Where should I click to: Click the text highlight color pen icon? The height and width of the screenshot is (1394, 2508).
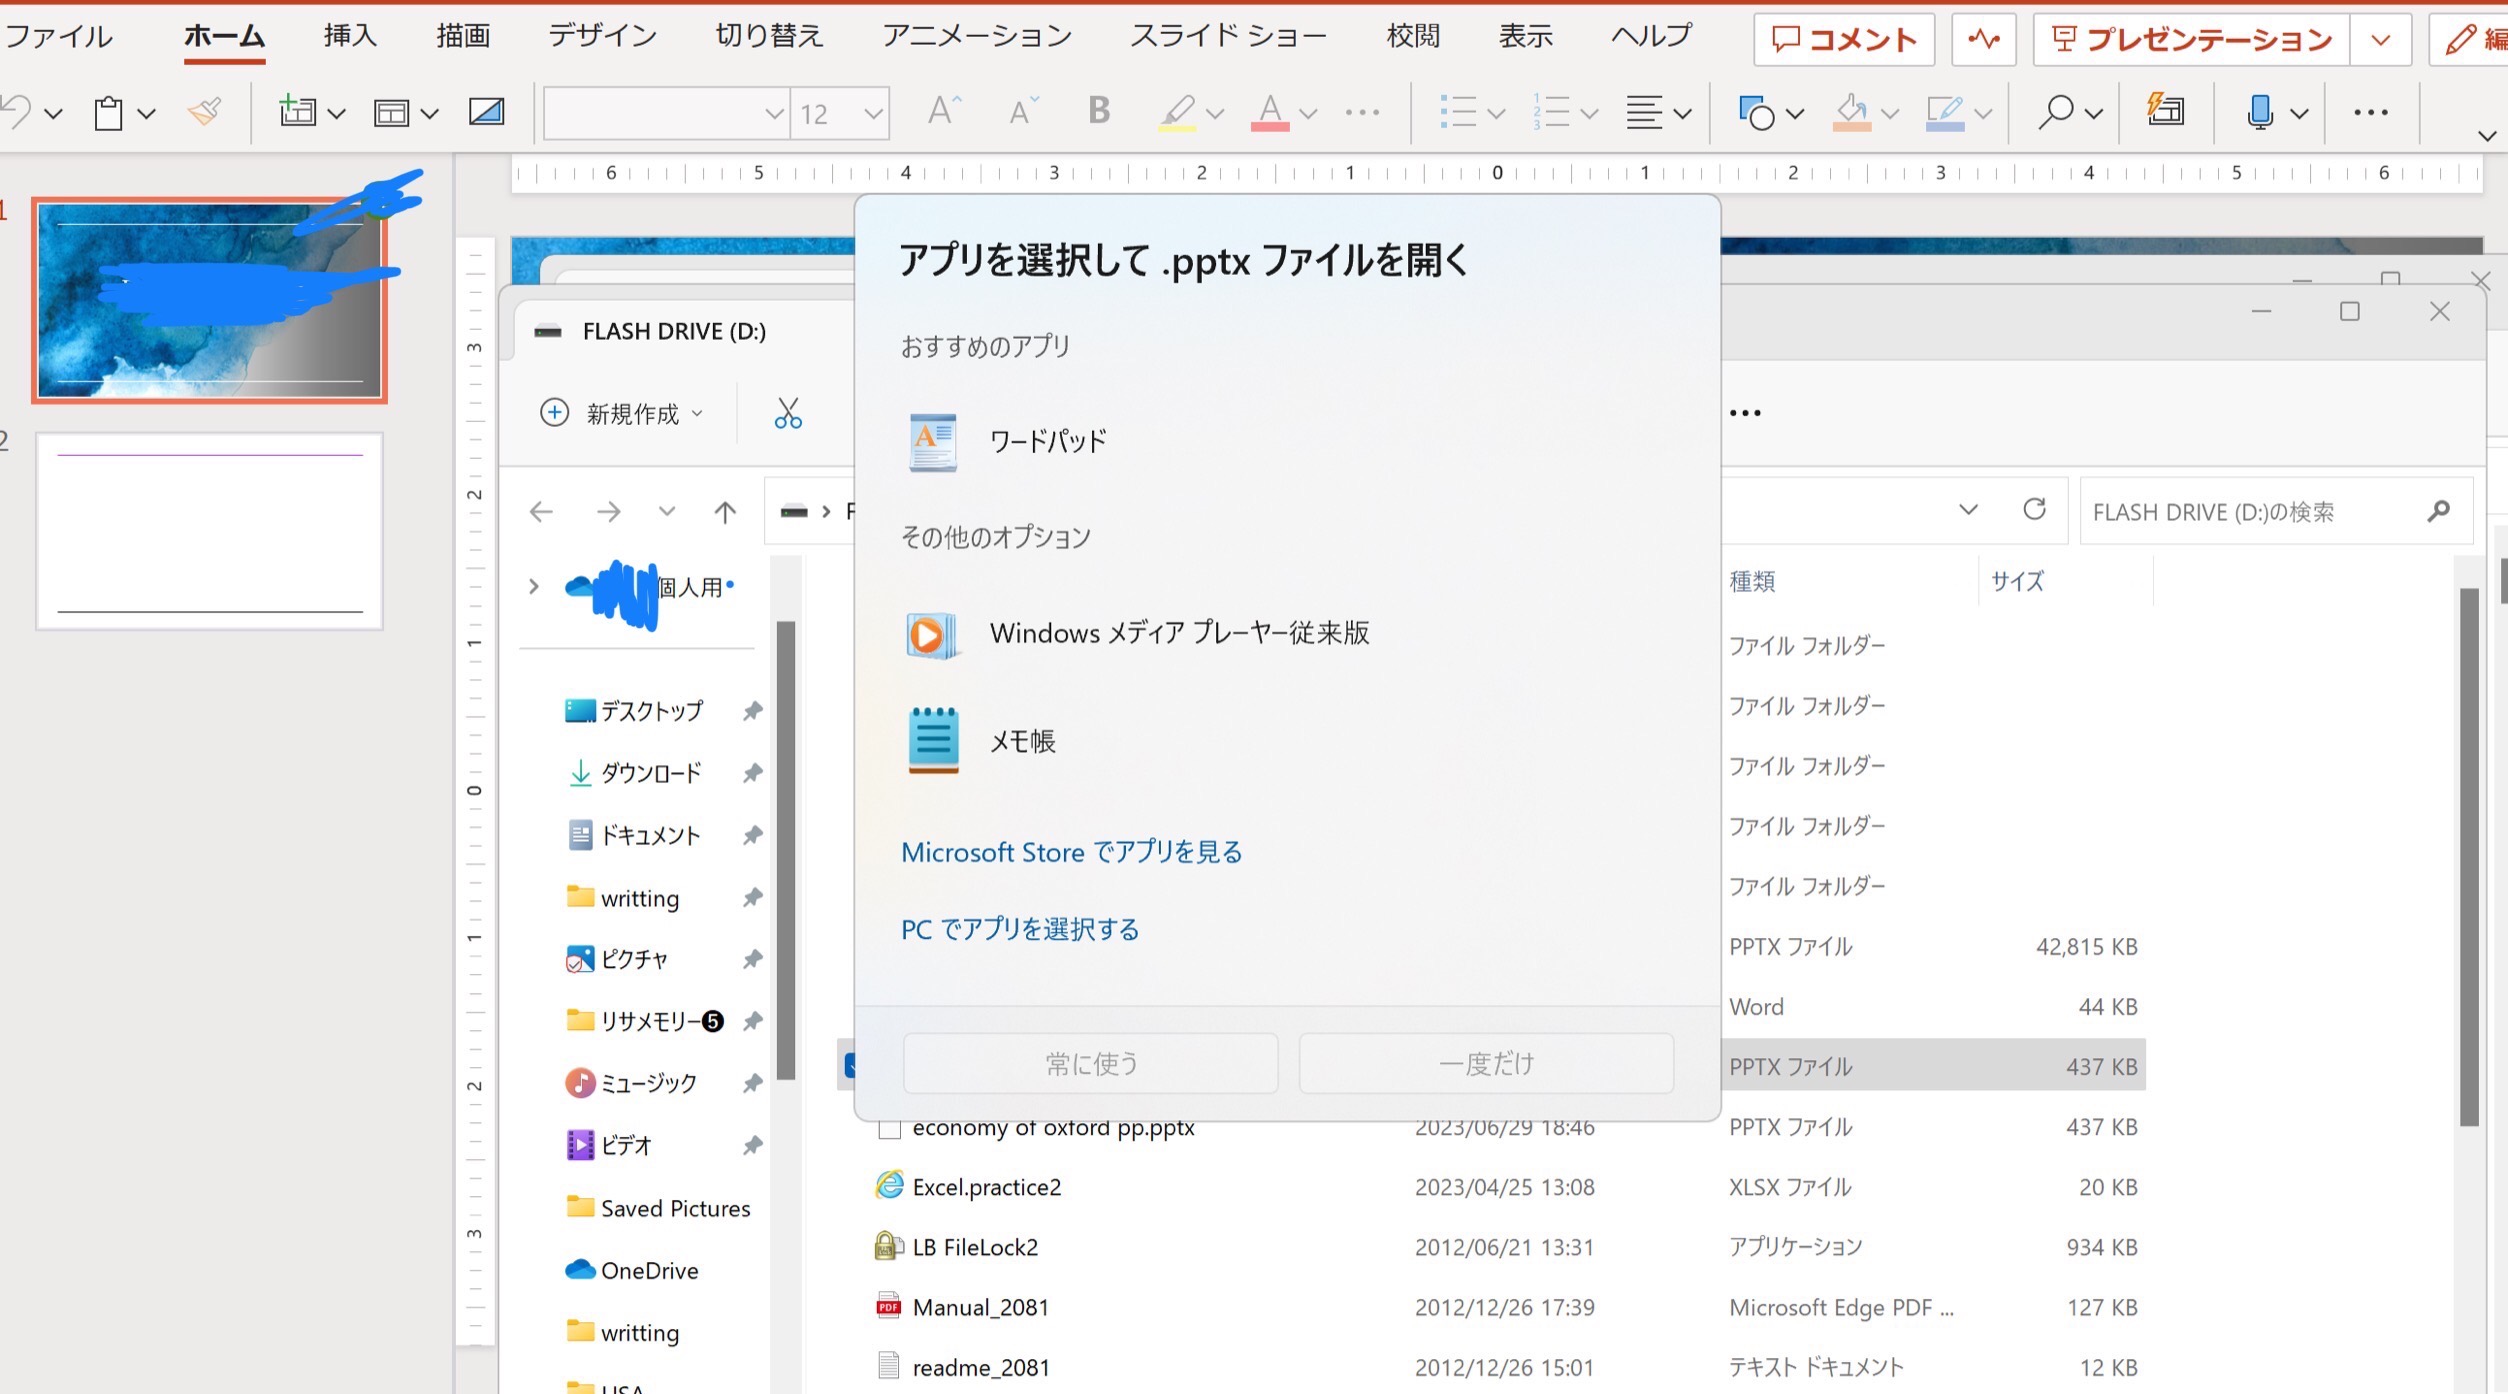point(1177,112)
